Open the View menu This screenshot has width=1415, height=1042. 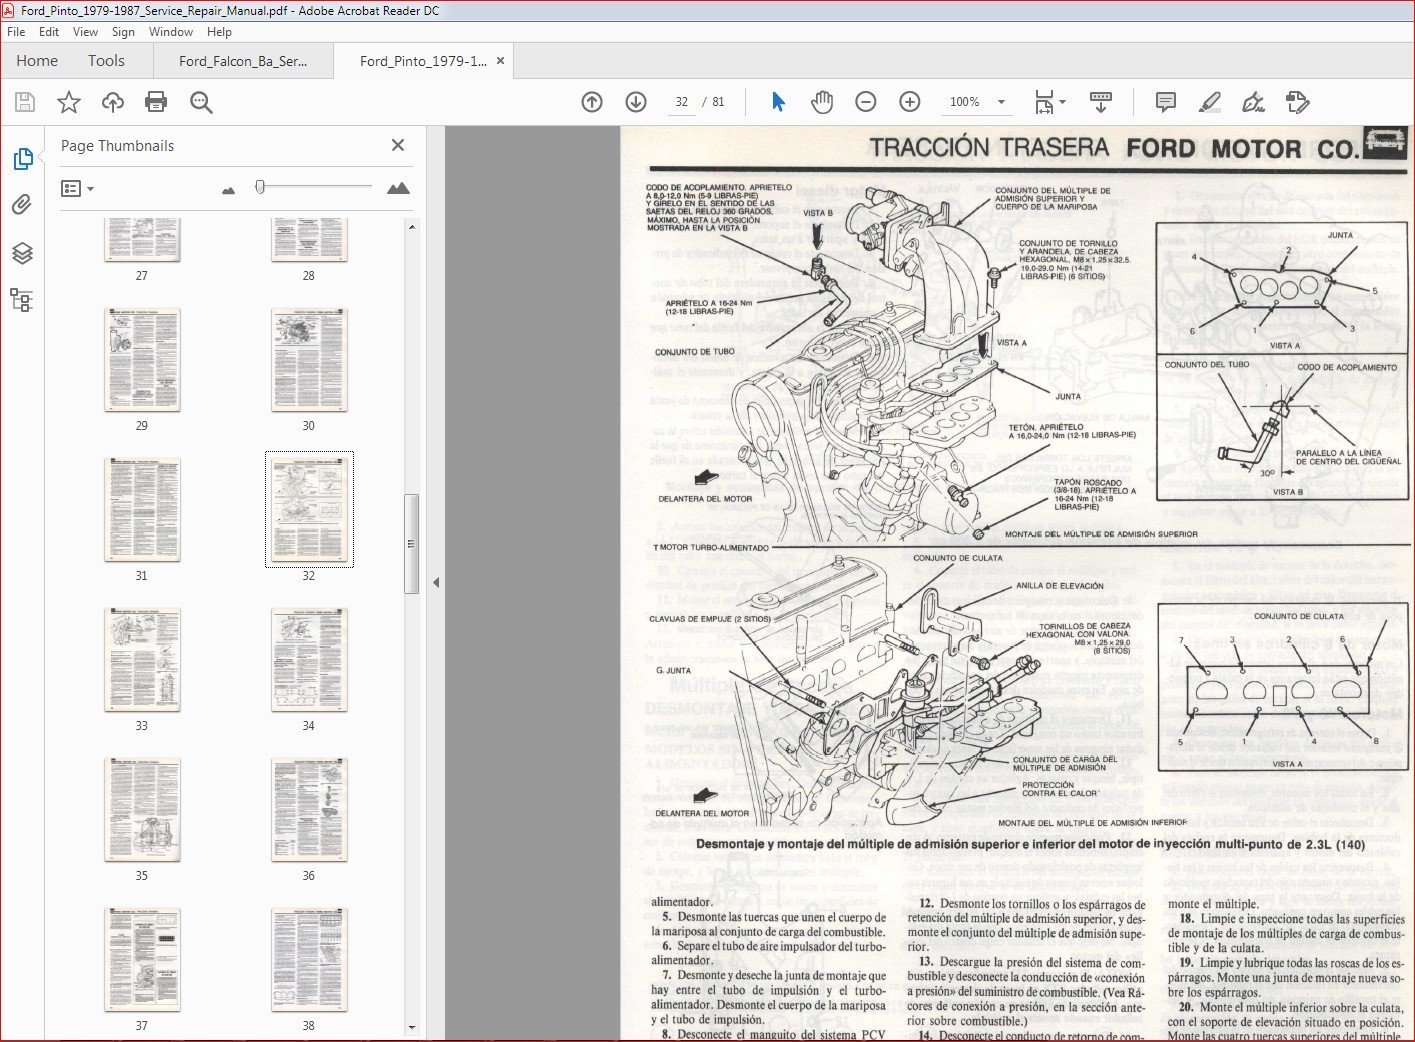86,32
